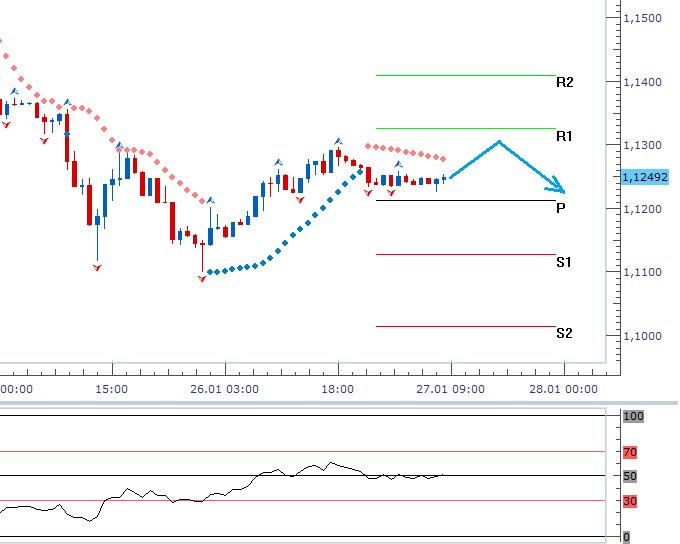This screenshot has height=544, width=680.
Task: Click the blue up-fractal marker above the 18:00 high
Action: (338, 142)
